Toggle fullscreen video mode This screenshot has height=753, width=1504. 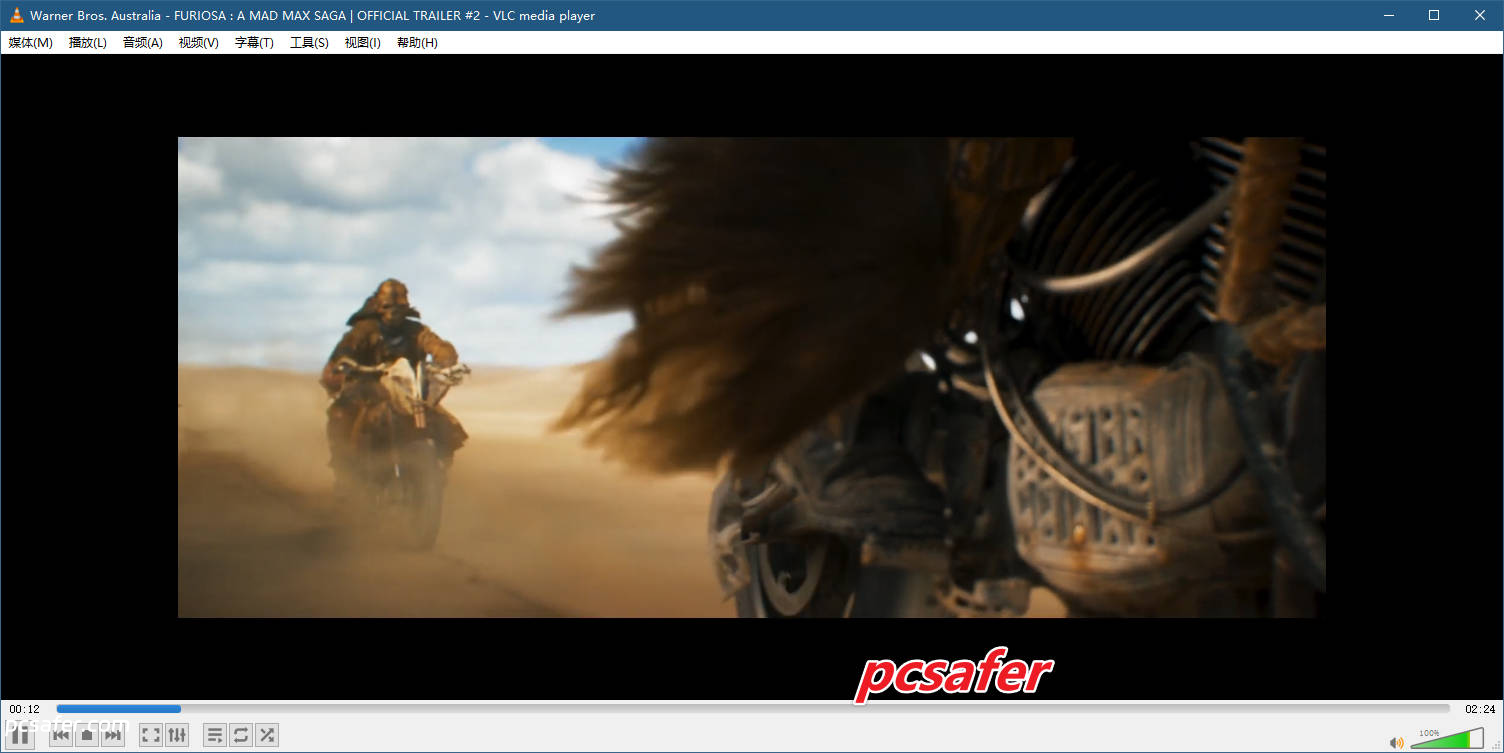[x=151, y=735]
